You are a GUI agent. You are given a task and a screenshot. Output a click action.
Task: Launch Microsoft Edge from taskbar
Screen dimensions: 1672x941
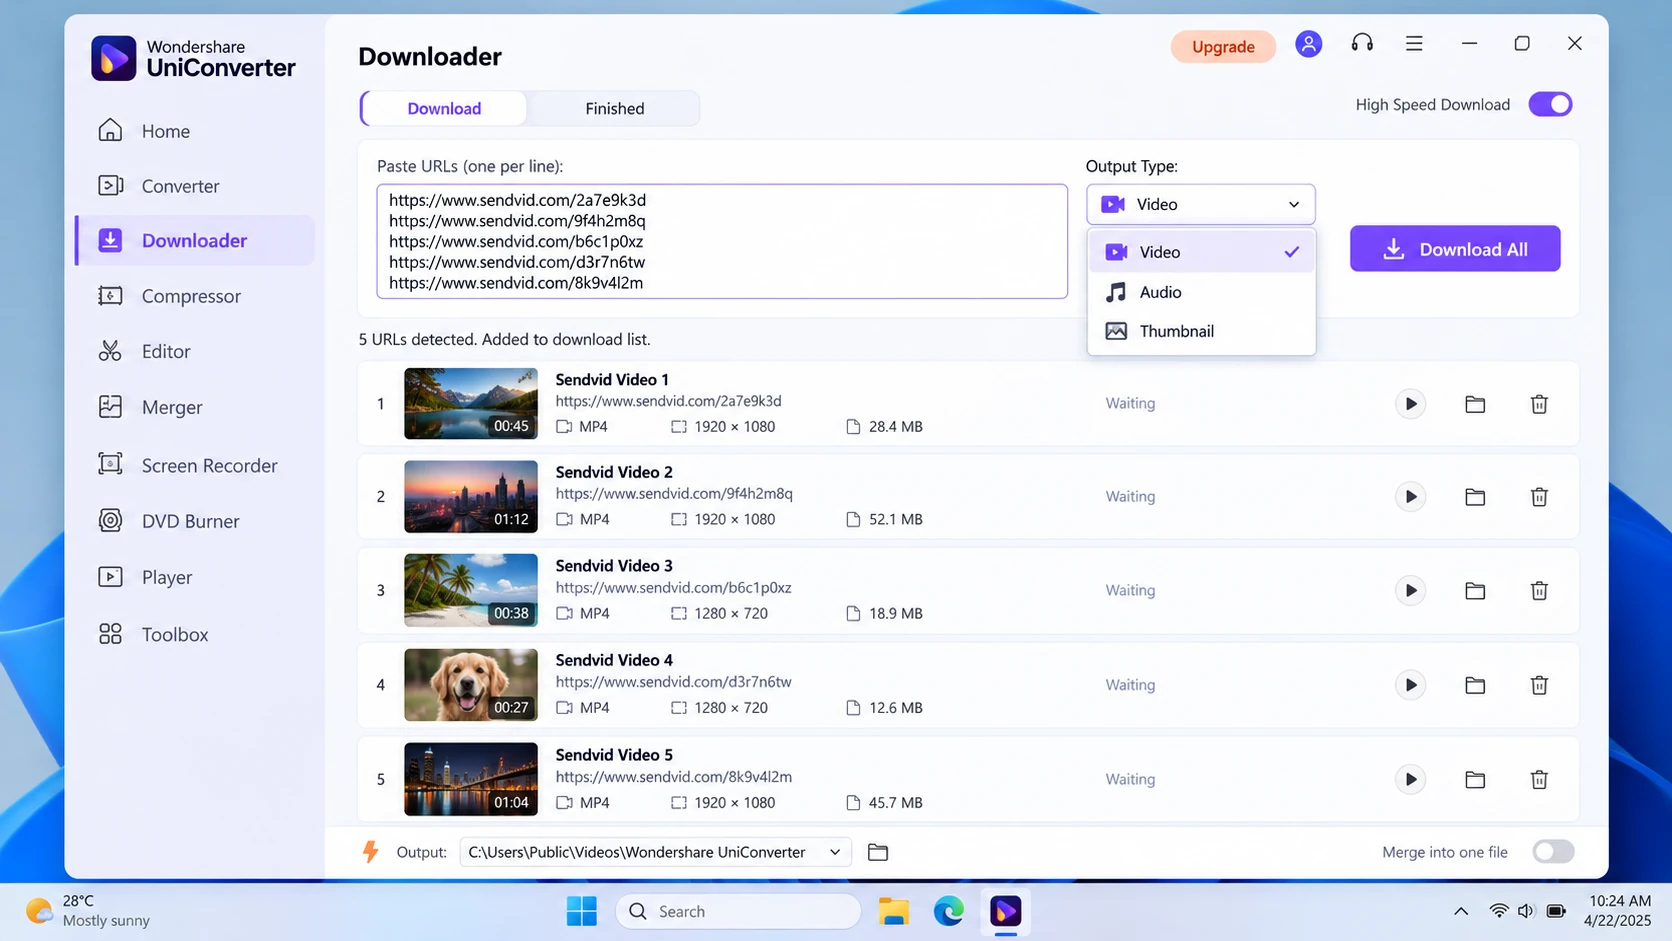949,911
